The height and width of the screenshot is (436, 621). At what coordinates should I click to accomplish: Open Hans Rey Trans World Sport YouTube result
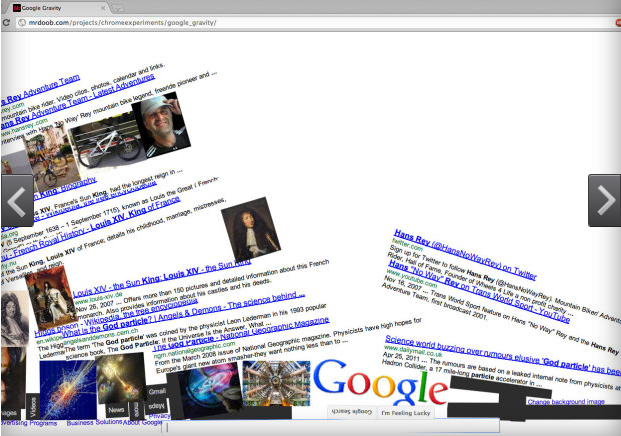click(x=479, y=291)
